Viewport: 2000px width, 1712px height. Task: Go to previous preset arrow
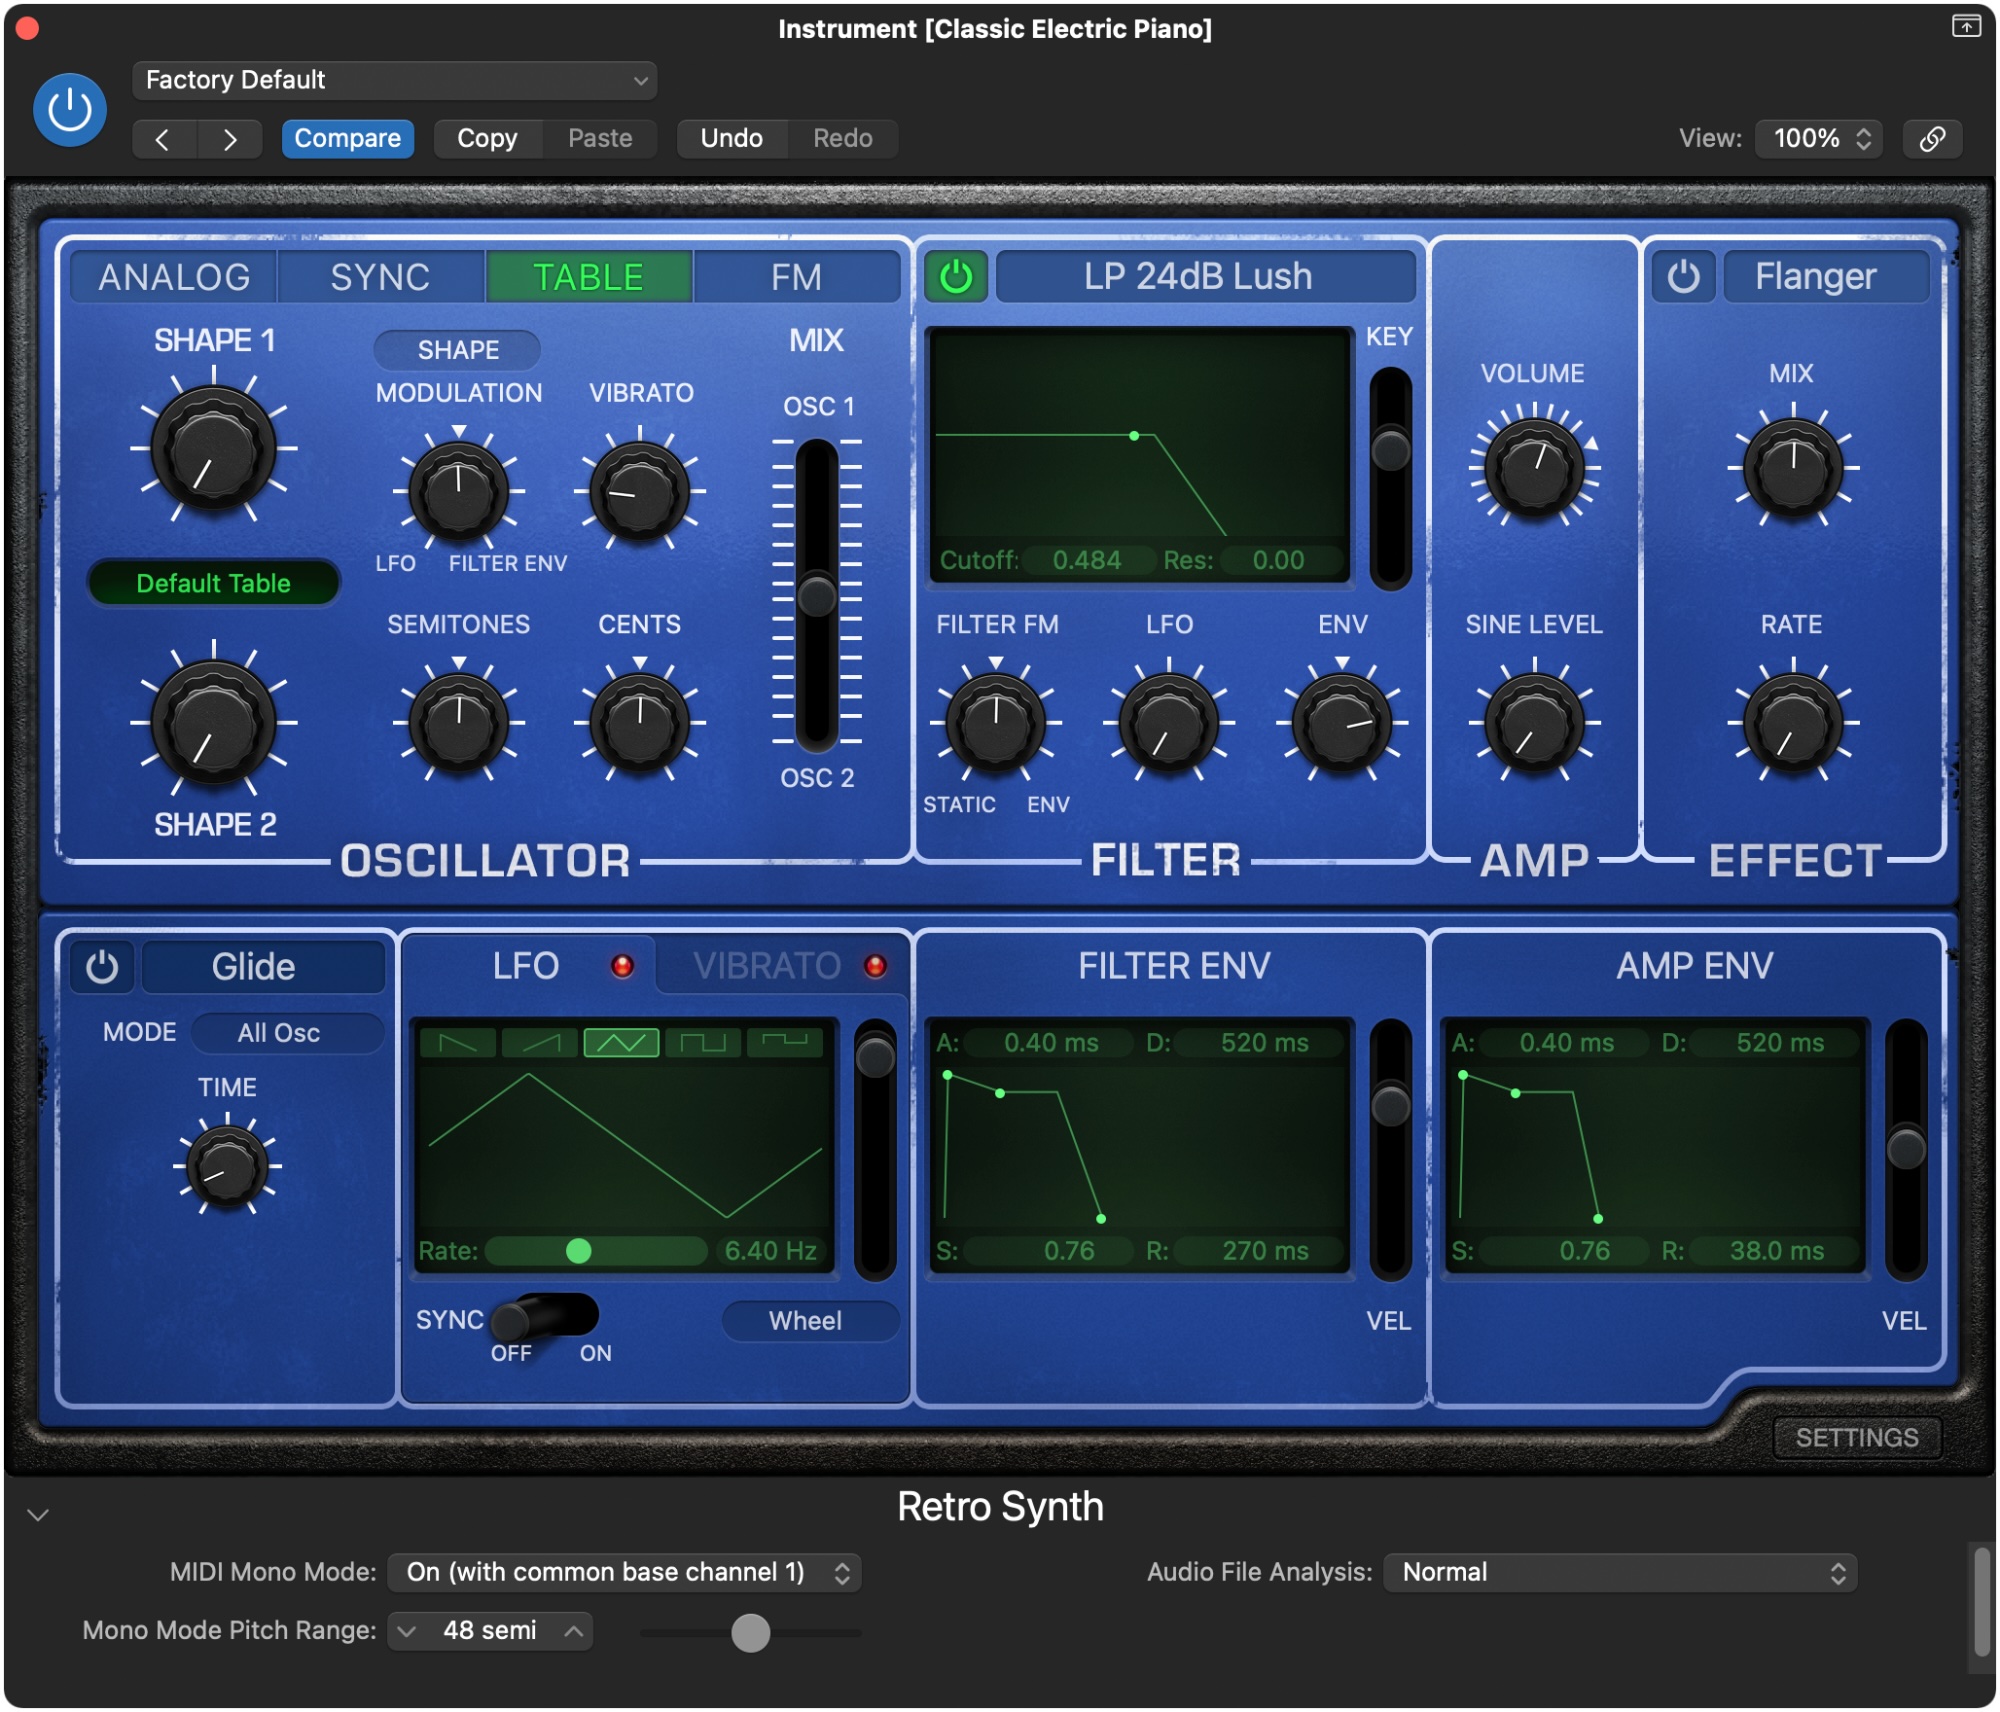(x=164, y=139)
